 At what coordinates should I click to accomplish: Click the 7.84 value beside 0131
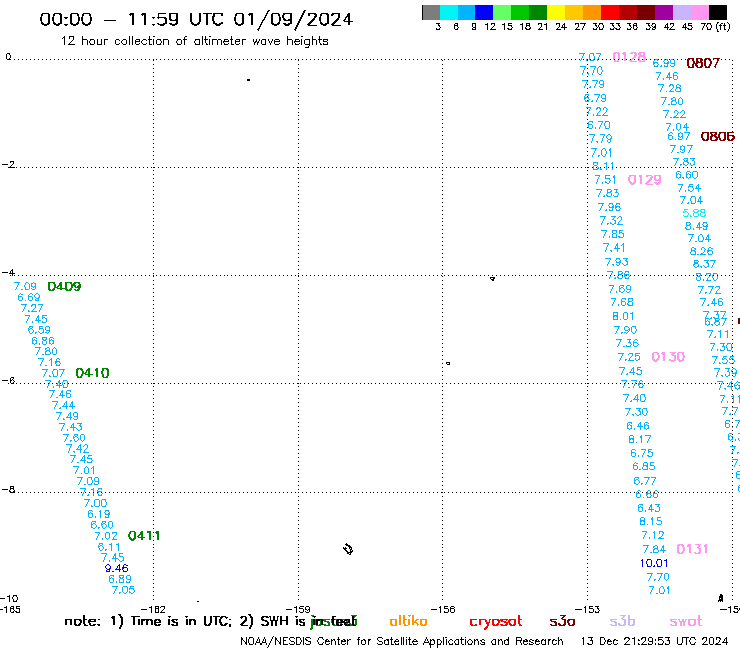654,549
